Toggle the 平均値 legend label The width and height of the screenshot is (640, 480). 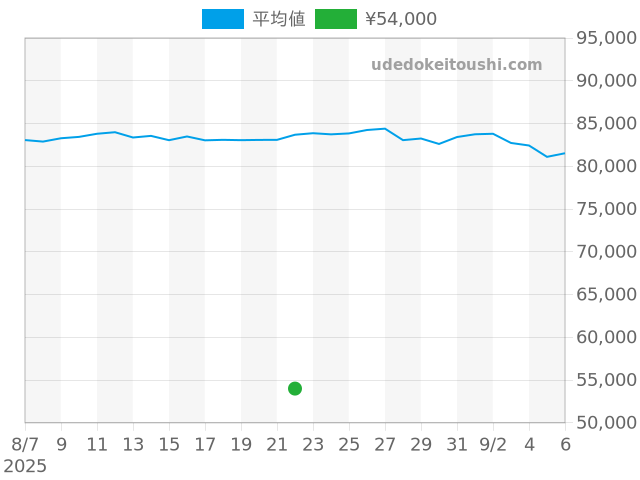coord(279,19)
